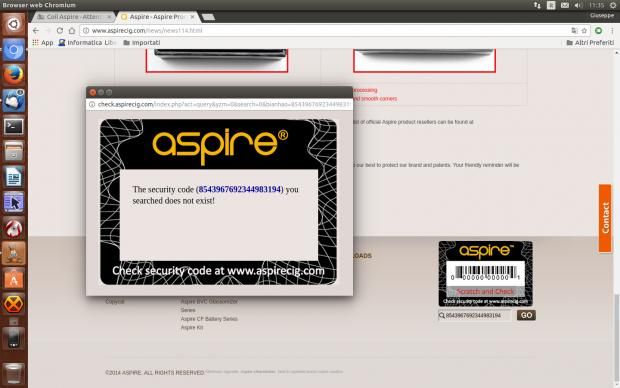Screen dimensions: 620x388
Task: Open the Importati bookmarks folder
Action: click(142, 42)
